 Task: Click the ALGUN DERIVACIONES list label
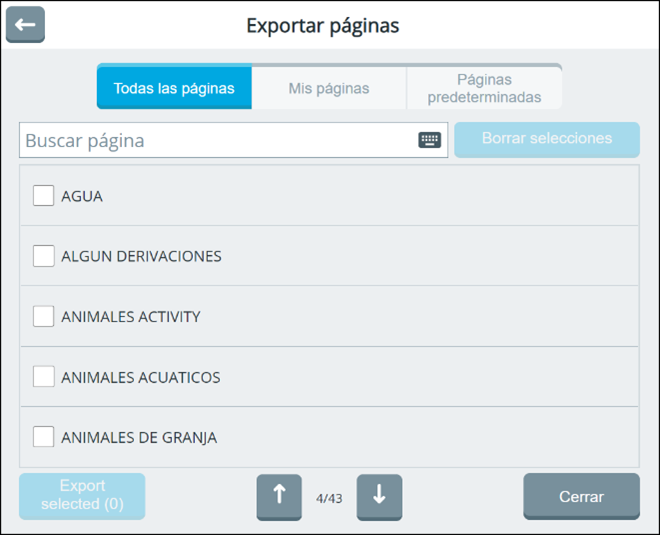click(x=141, y=256)
